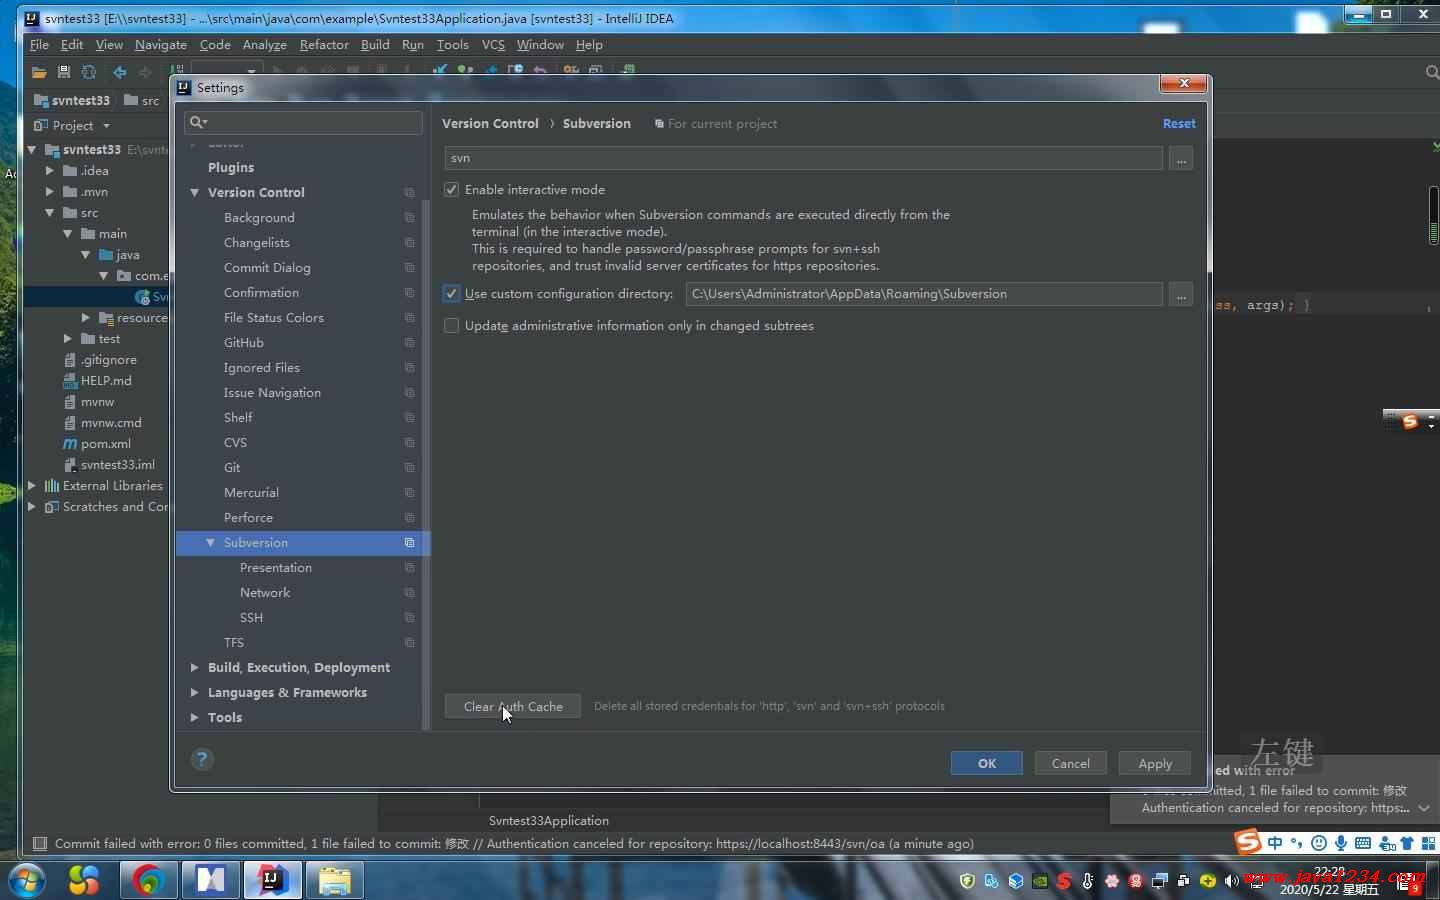Viewport: 1440px width, 900px height.
Task: Expand the .idea folder in project tree
Action: [x=50, y=171]
